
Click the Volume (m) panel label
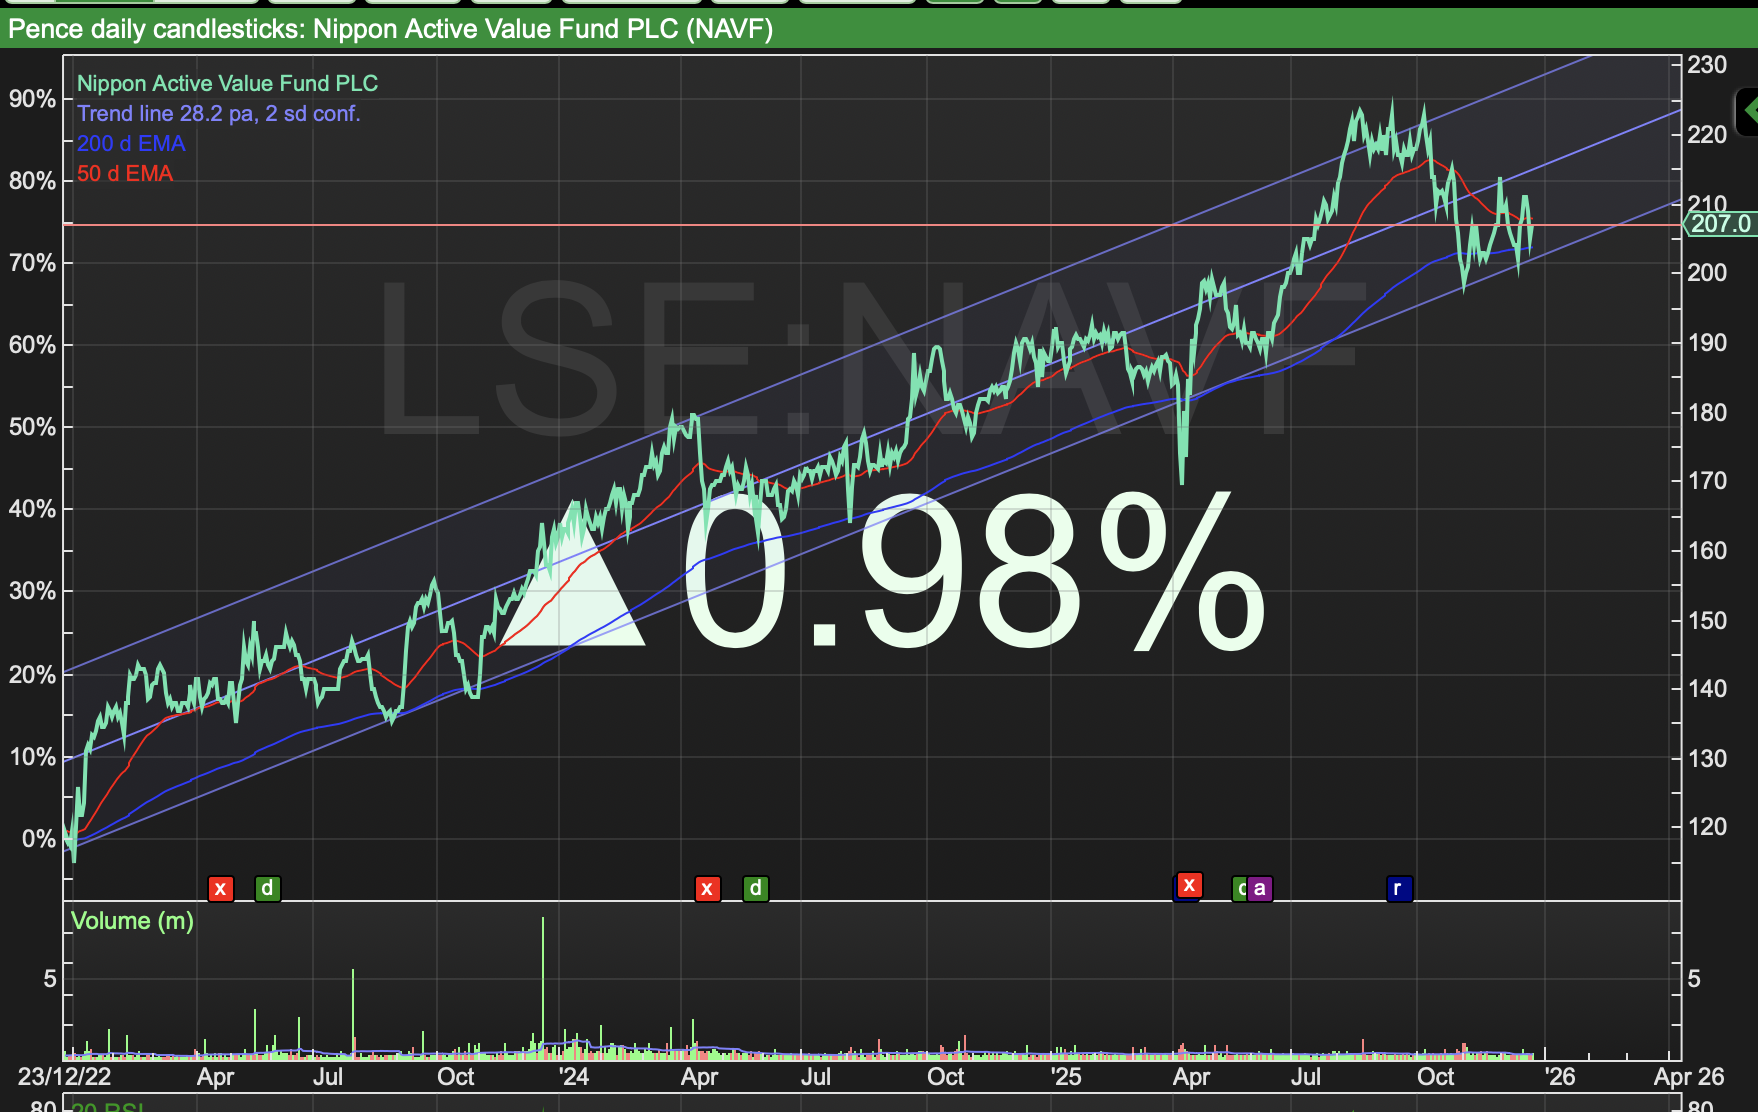pos(132,921)
